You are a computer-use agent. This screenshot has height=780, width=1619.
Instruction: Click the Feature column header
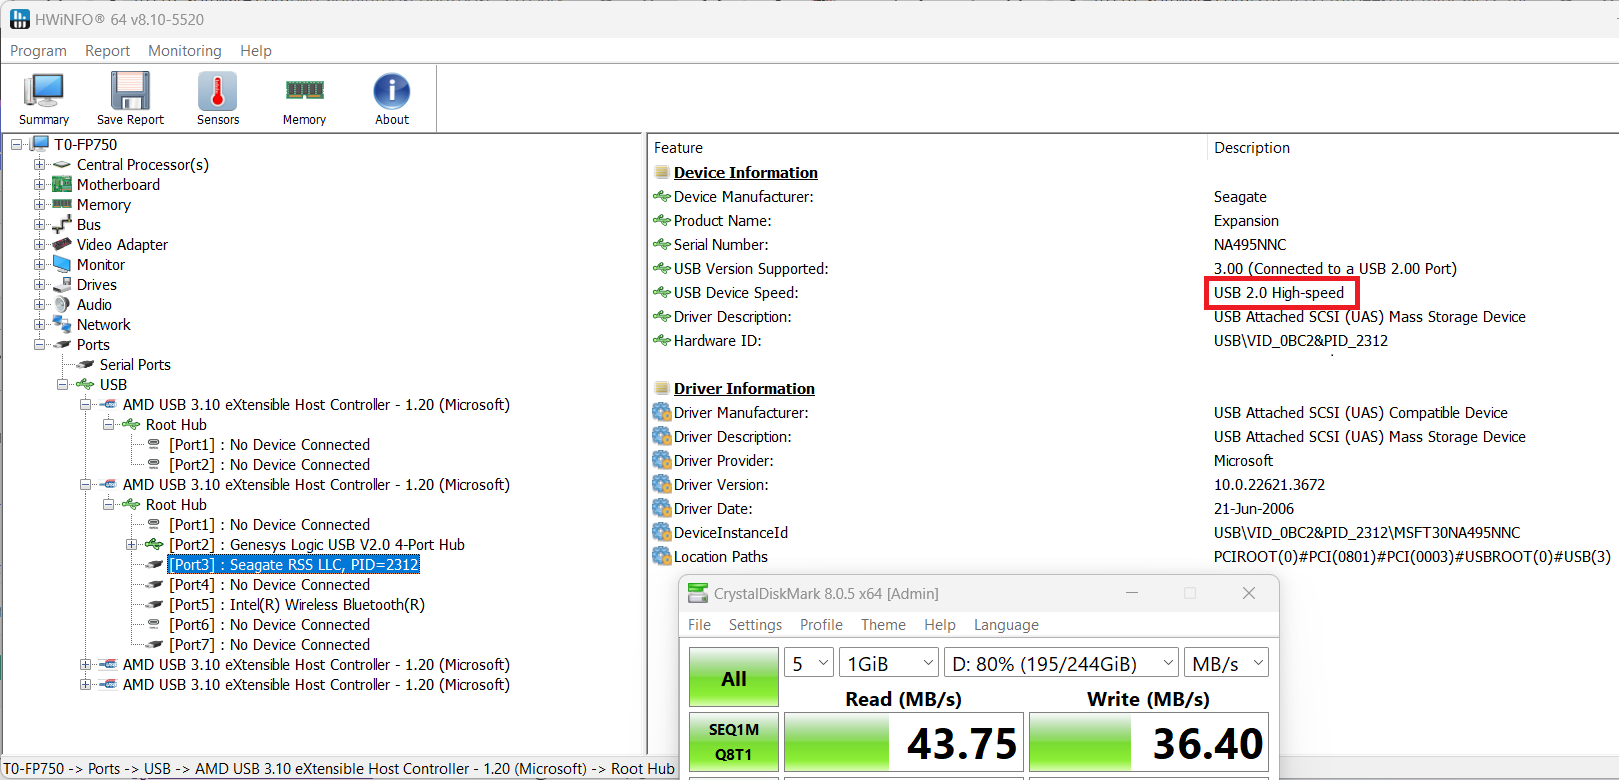(678, 148)
